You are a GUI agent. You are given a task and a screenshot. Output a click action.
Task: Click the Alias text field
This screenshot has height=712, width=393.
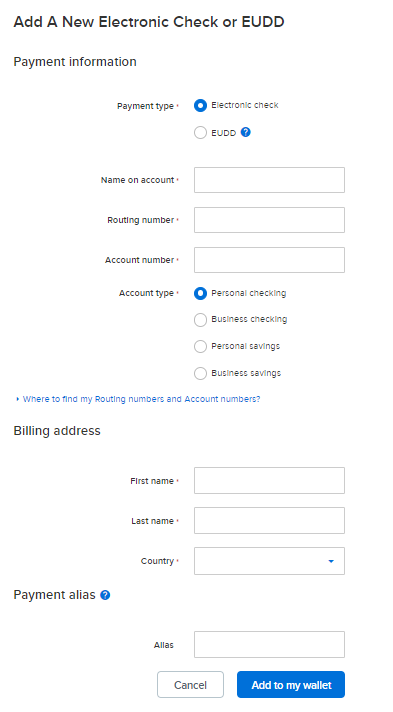(269, 644)
